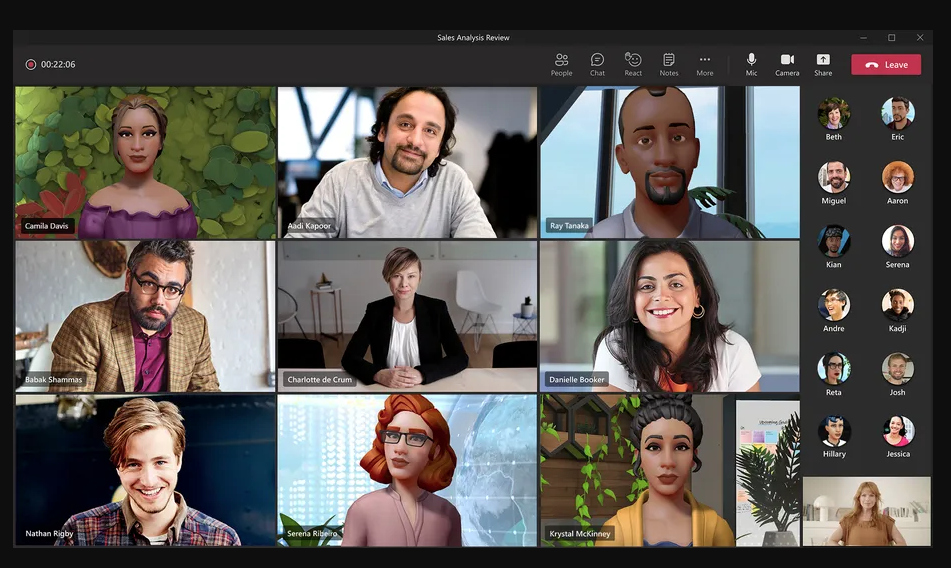Click Kadji's participant avatar
The height and width of the screenshot is (568, 951).
coord(897,305)
